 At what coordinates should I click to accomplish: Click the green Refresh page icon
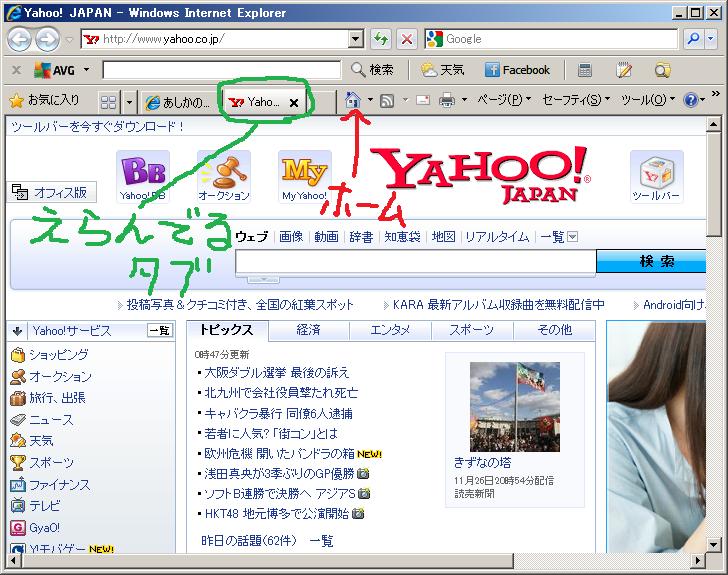pyautogui.click(x=381, y=39)
